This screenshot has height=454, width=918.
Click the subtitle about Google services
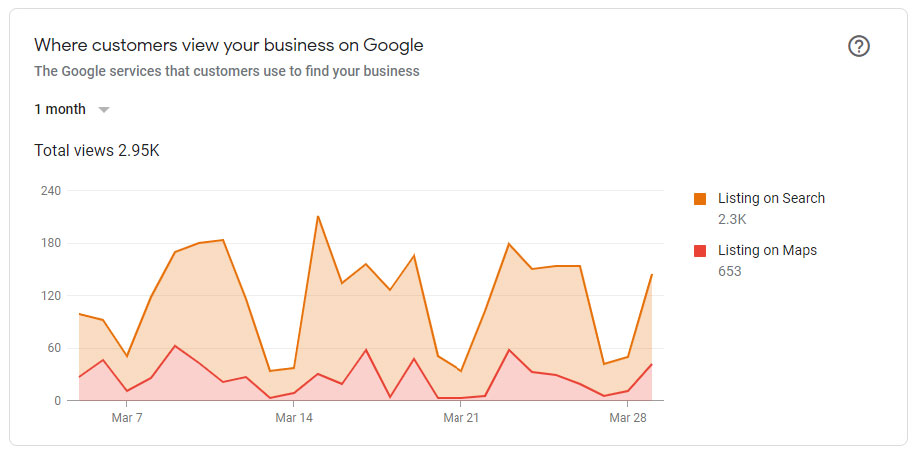[x=227, y=71]
